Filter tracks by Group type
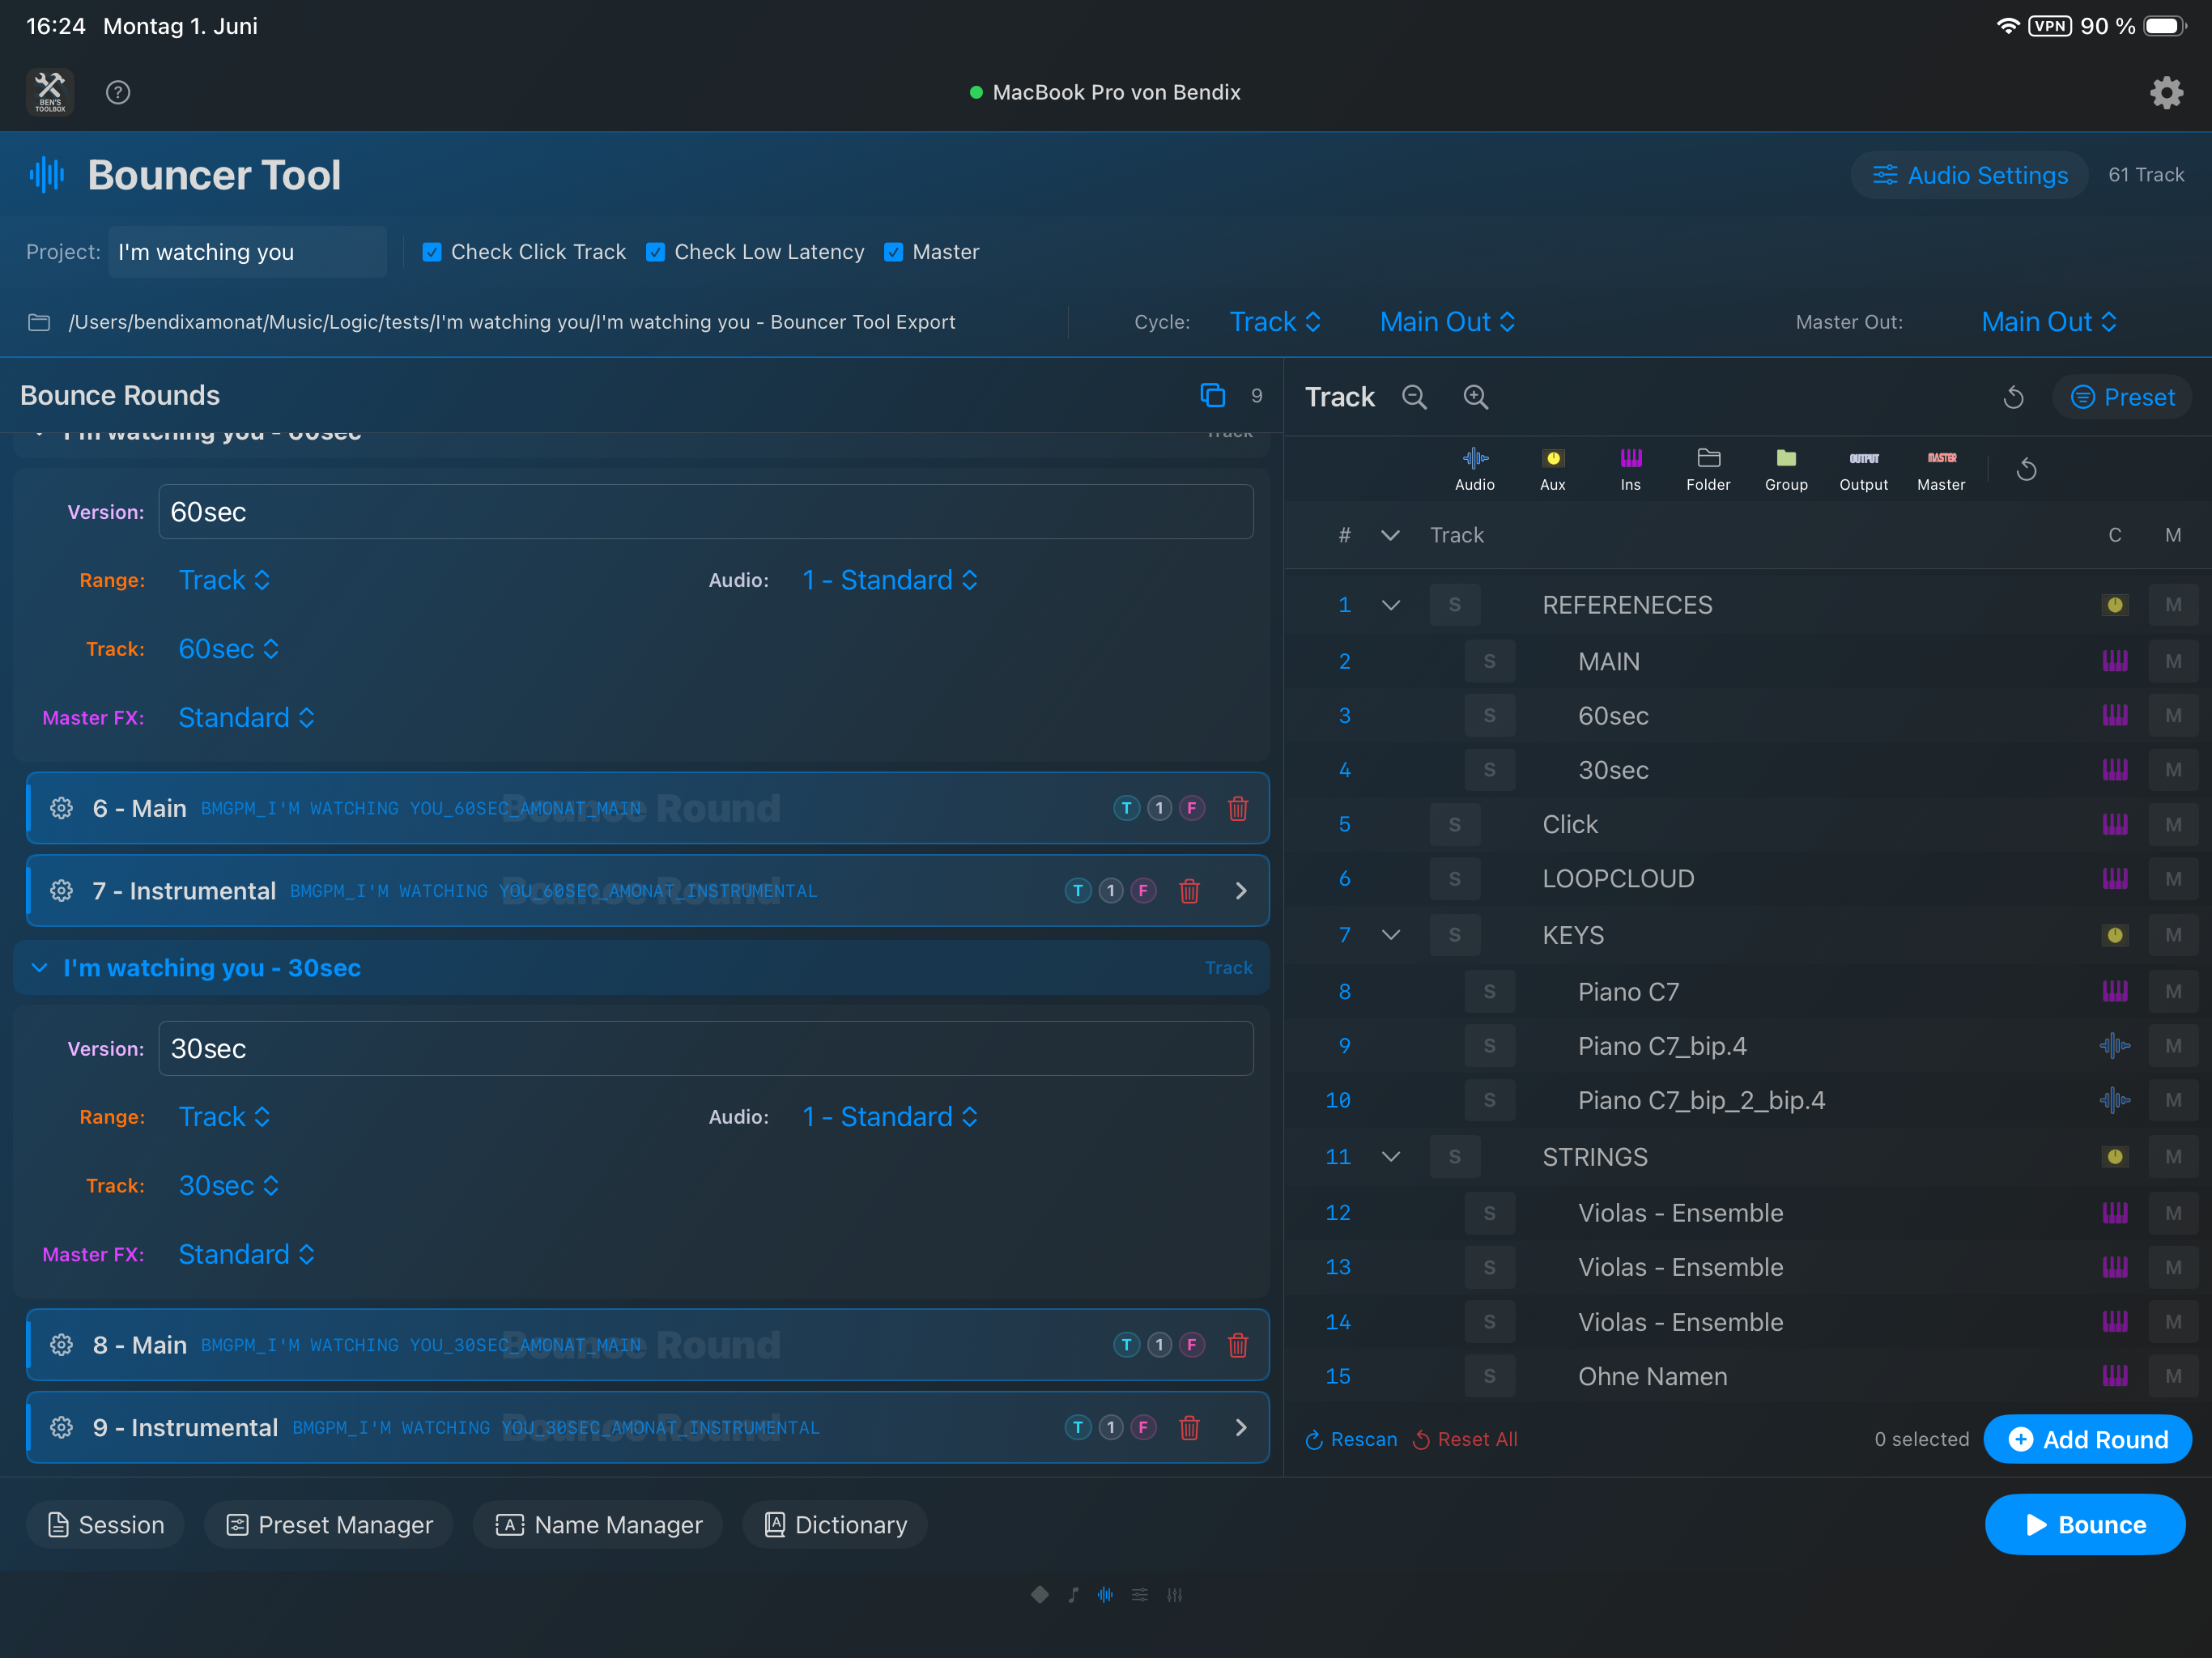The width and height of the screenshot is (2212, 1658). pos(1786,469)
